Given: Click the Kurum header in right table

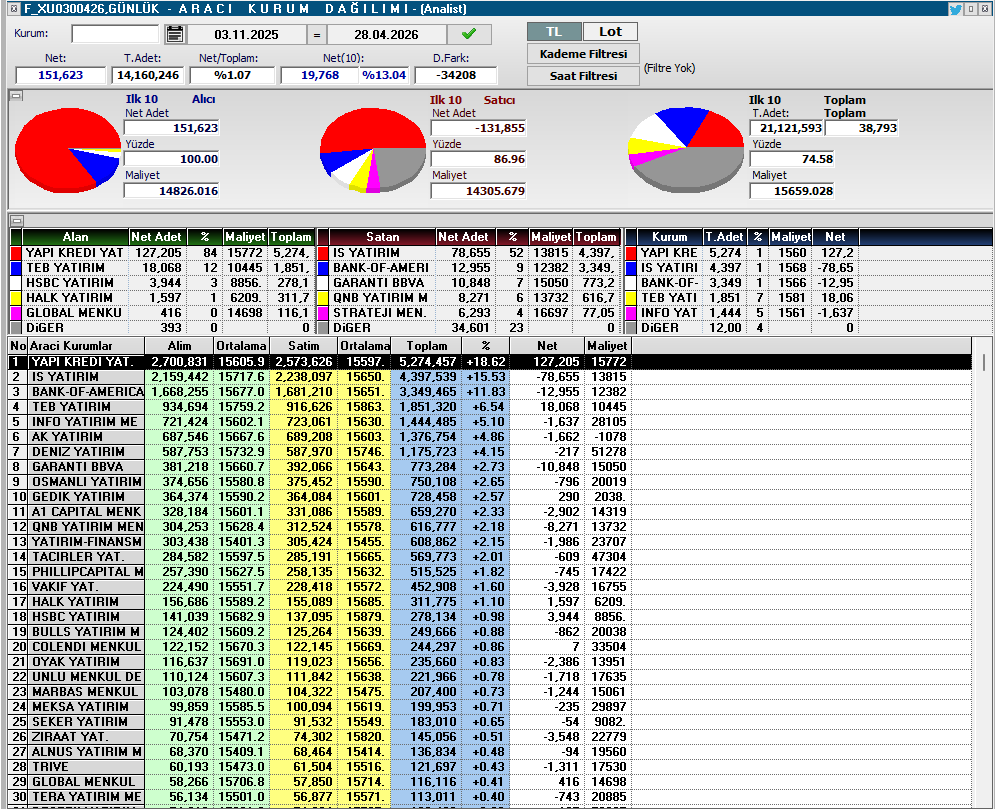Looking at the screenshot, I should [x=669, y=237].
